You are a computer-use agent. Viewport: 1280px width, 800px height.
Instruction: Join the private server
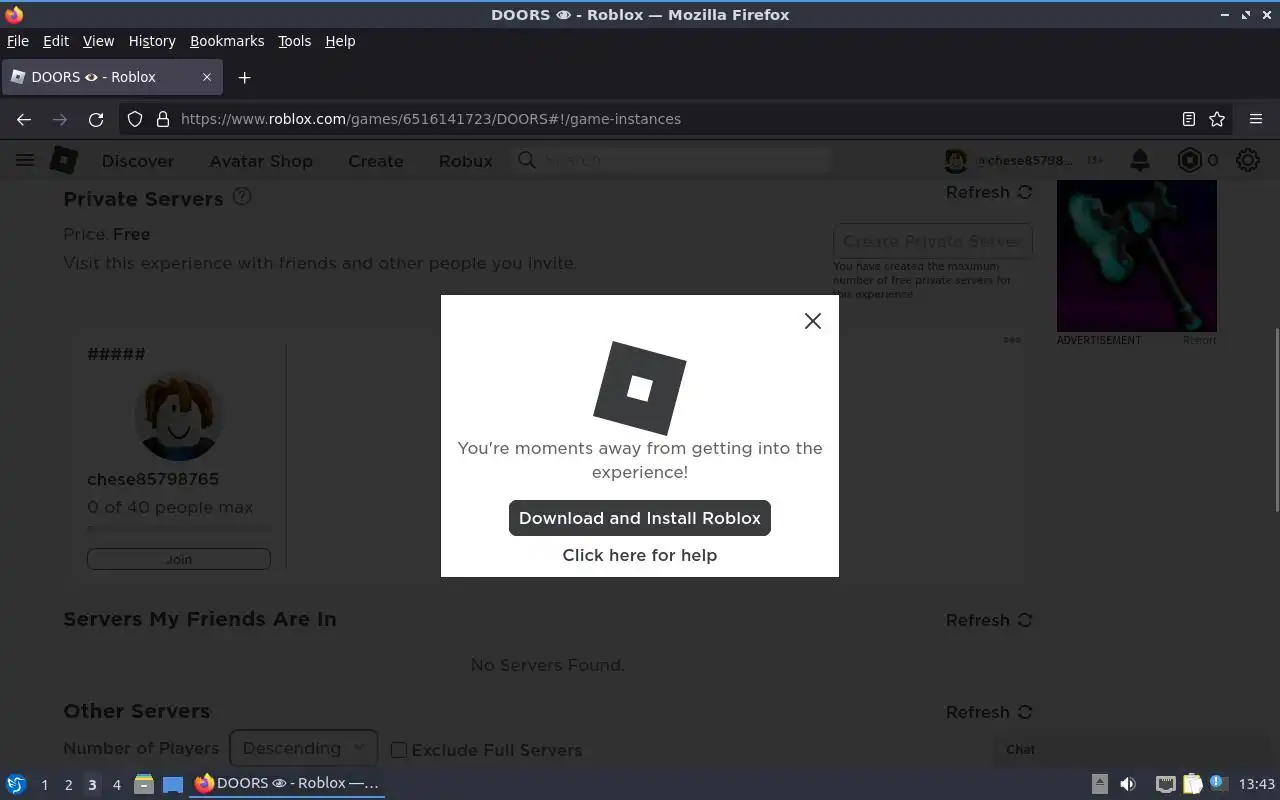point(179,559)
